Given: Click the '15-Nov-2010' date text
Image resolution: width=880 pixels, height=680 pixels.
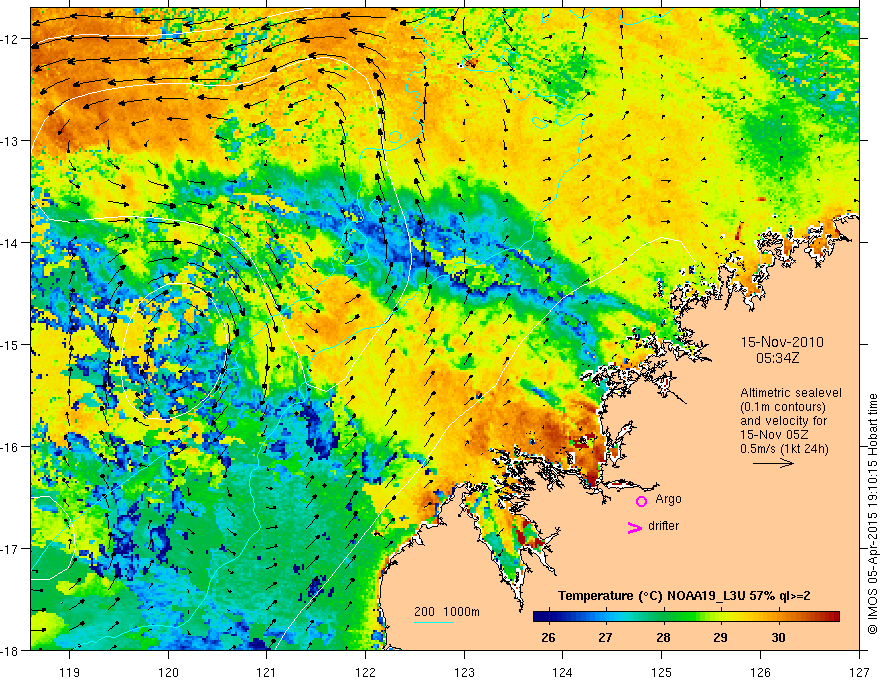Looking at the screenshot, I should (x=782, y=342).
